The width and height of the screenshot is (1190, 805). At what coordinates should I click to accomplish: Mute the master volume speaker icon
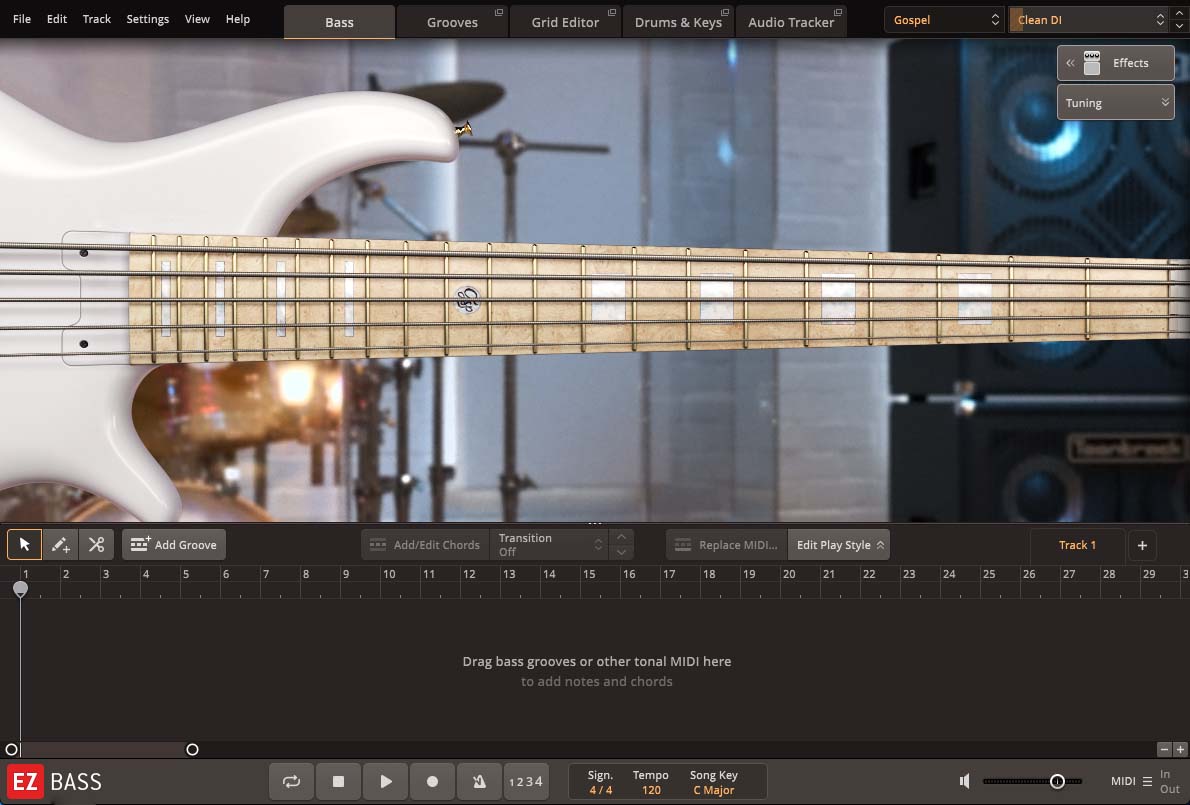pyautogui.click(x=963, y=781)
